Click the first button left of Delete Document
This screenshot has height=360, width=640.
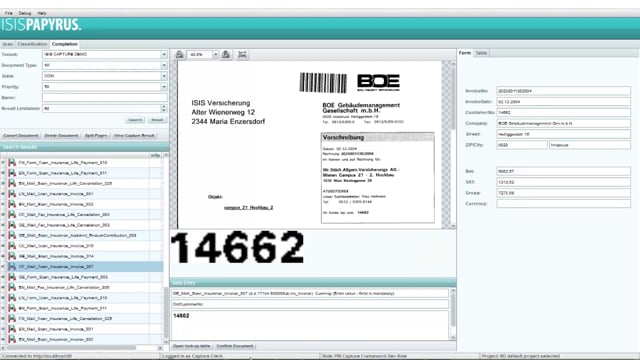[21, 136]
